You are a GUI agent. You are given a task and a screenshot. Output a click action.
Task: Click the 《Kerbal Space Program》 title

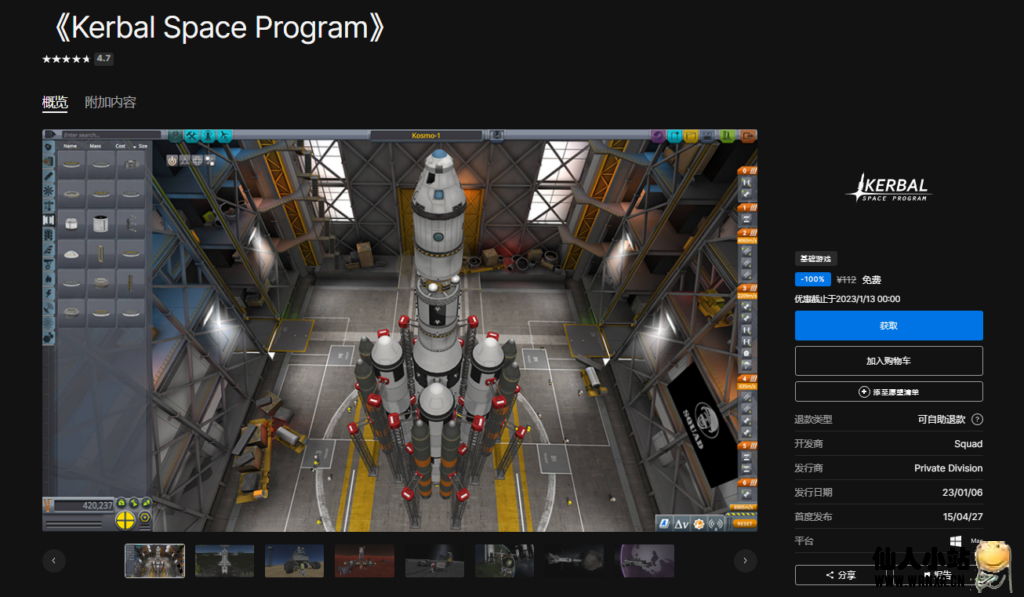coord(220,28)
